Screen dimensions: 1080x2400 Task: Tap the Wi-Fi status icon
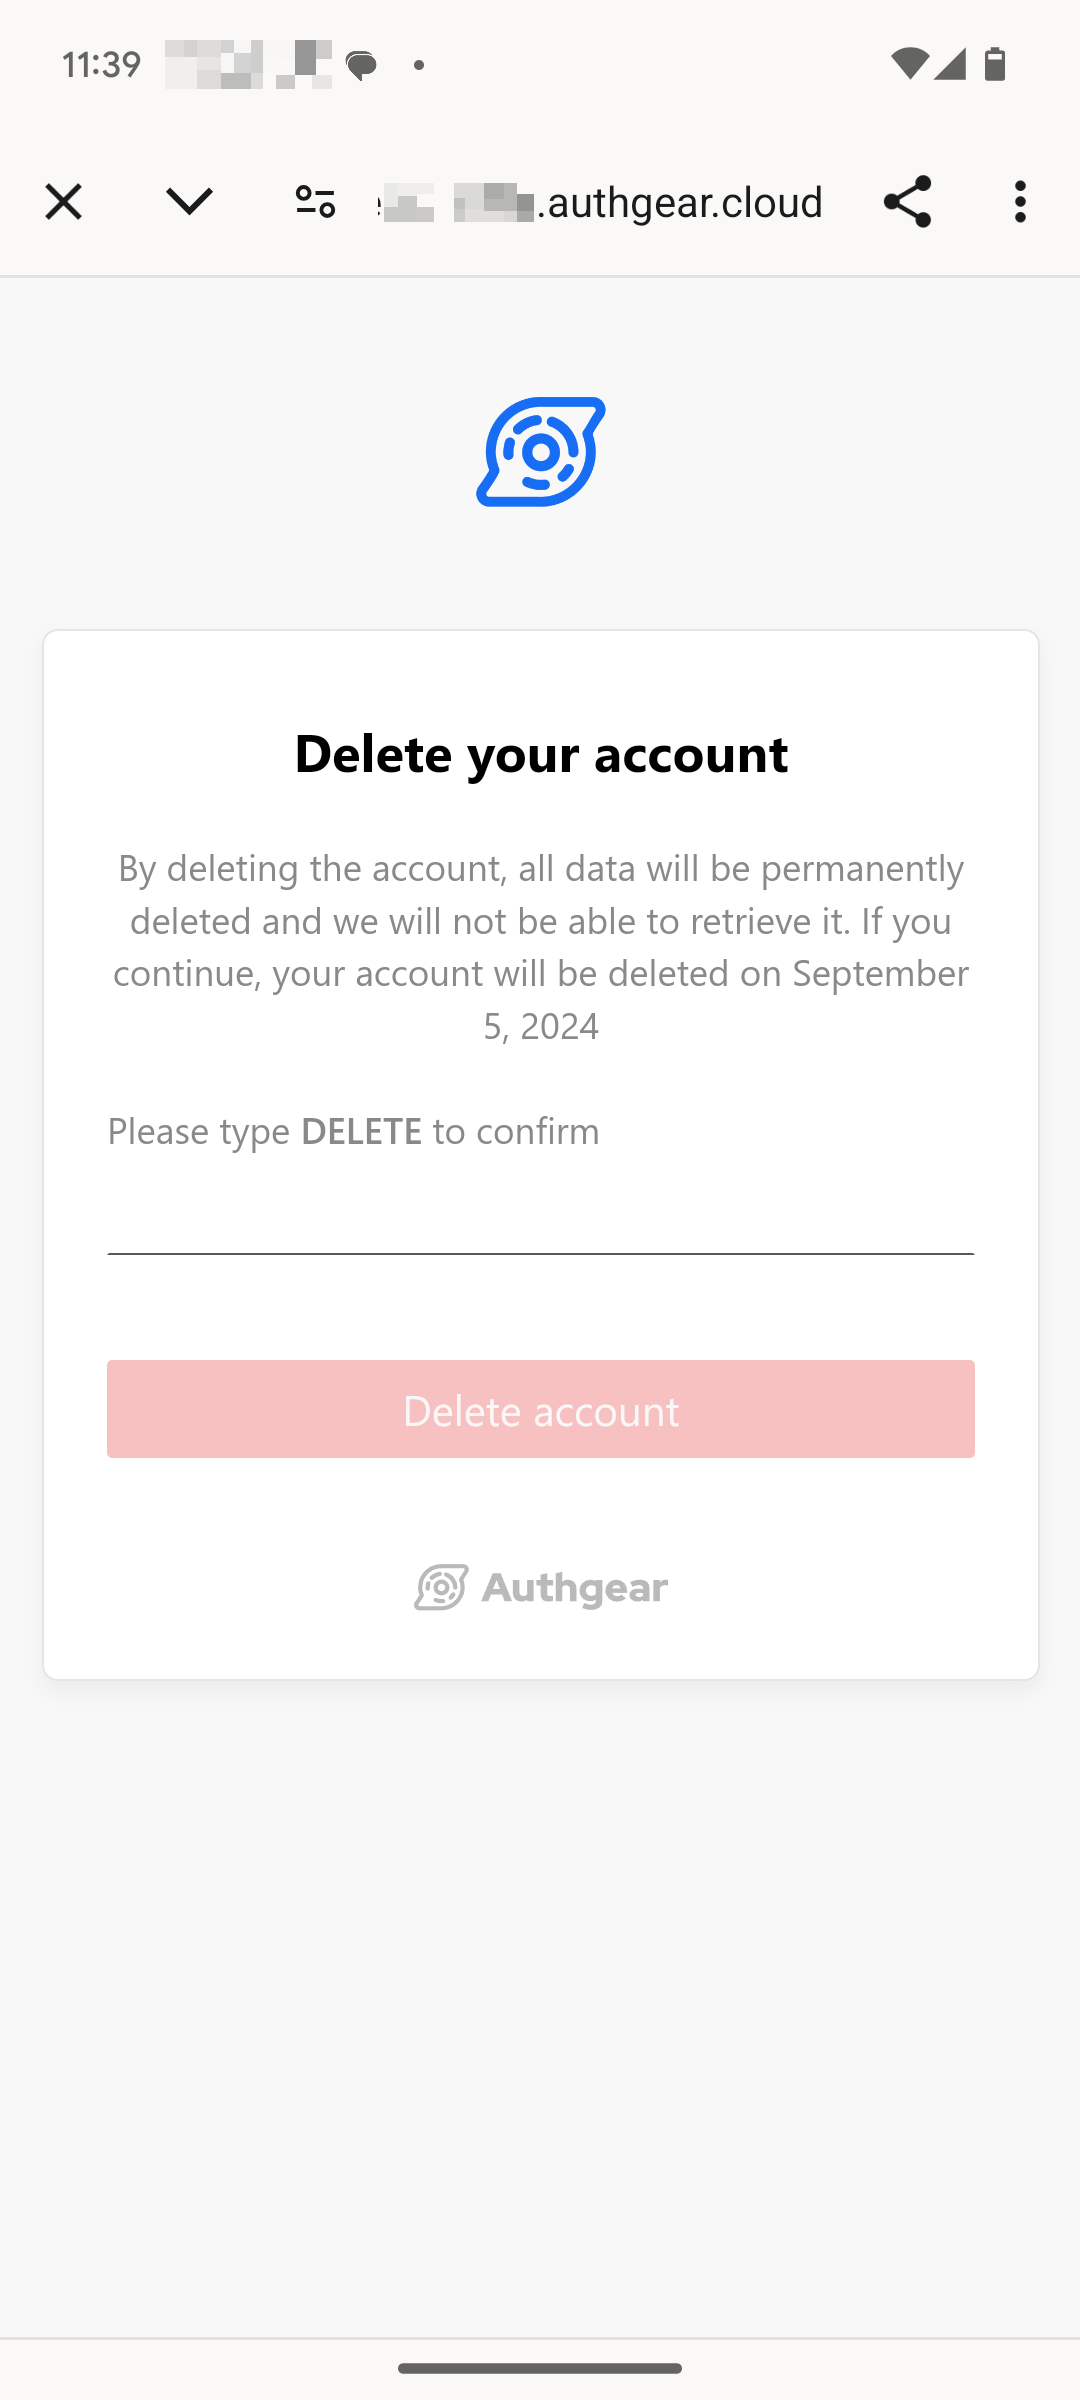click(909, 64)
